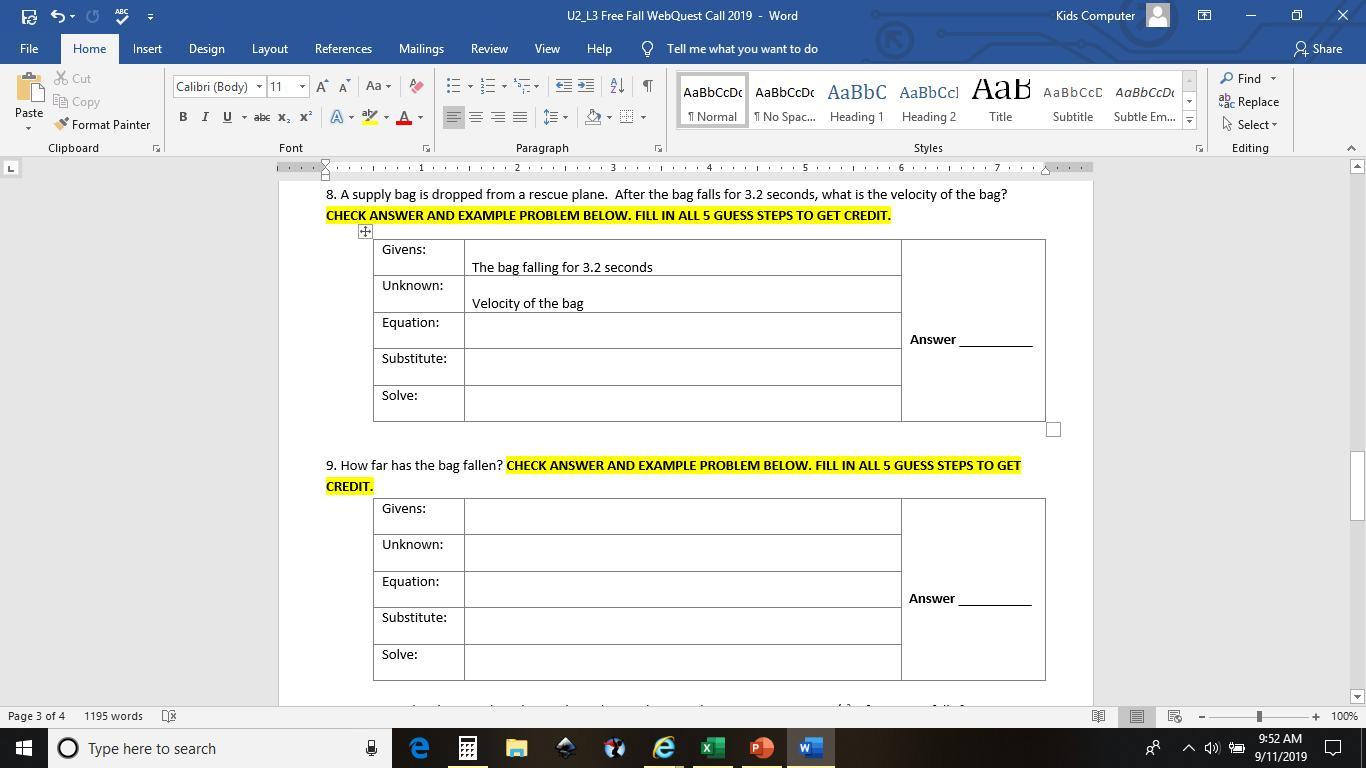Justify the paragraph text
The width and height of the screenshot is (1366, 768).
point(520,118)
